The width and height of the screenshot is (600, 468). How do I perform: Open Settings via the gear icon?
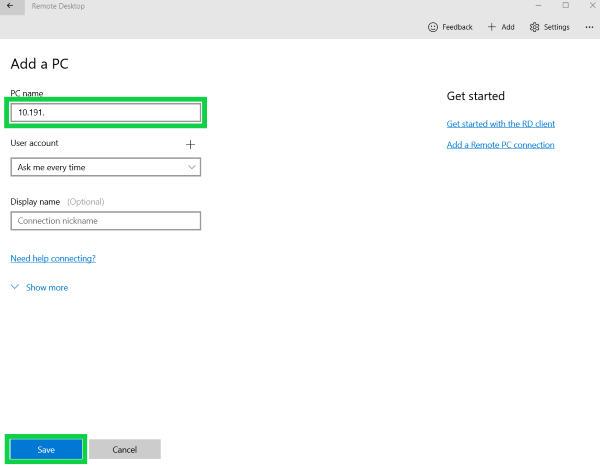coord(535,27)
